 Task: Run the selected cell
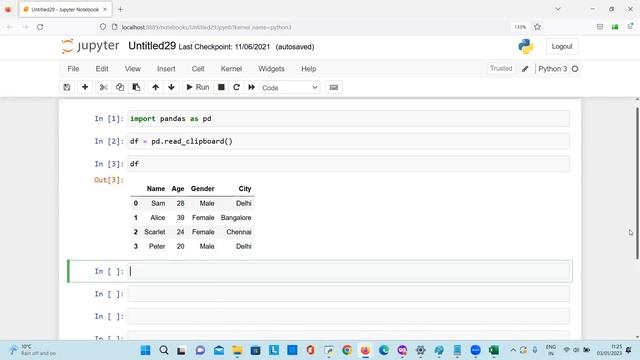click(198, 87)
